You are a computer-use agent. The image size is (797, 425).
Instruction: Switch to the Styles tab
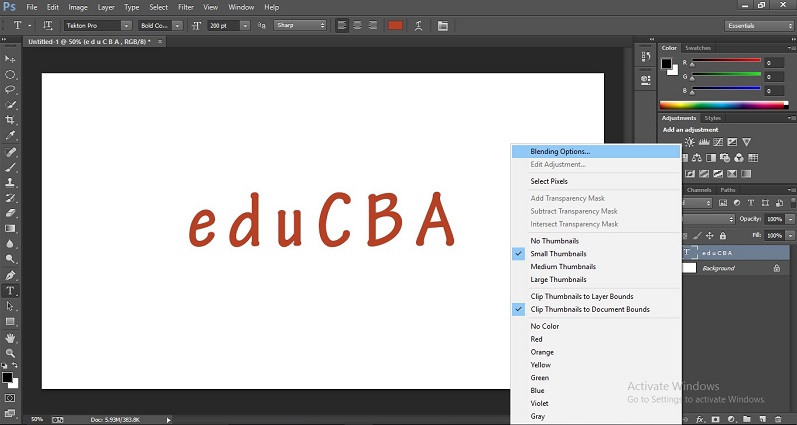click(712, 118)
